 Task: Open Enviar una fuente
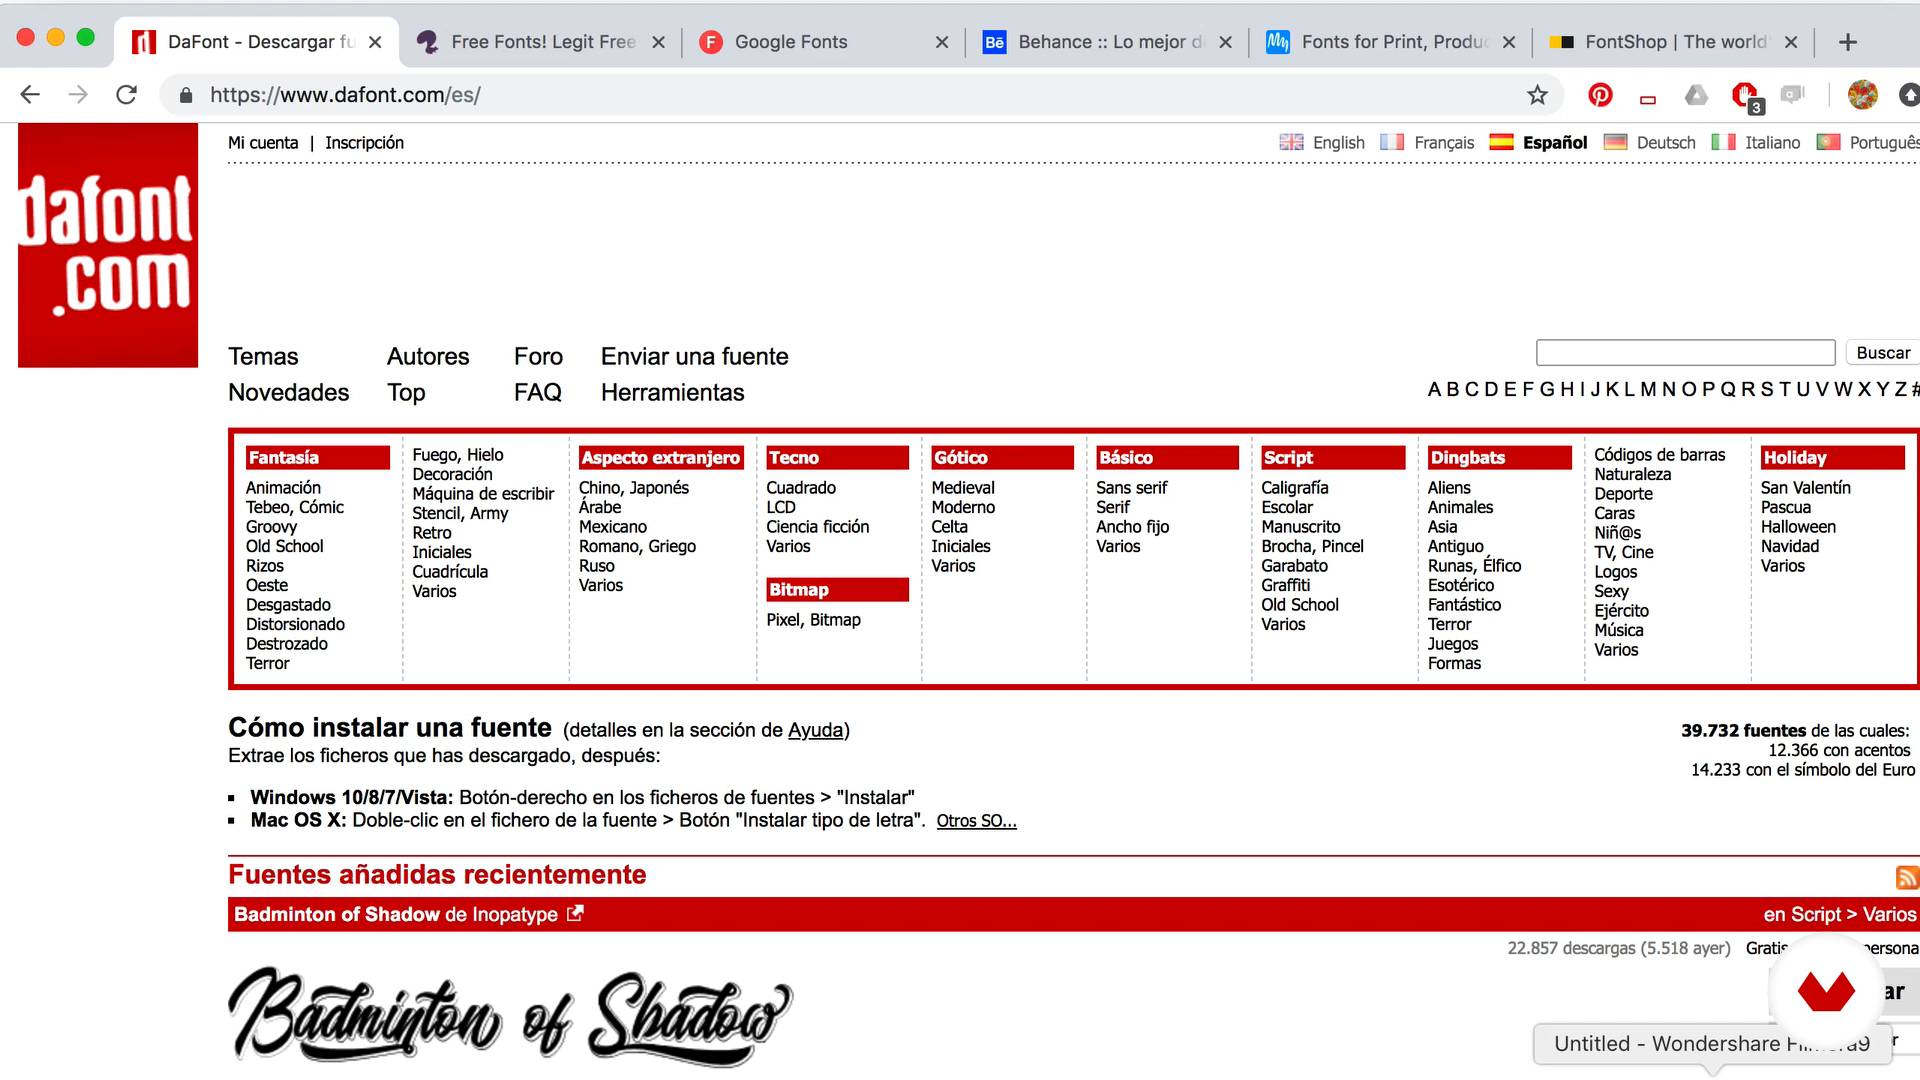click(694, 356)
